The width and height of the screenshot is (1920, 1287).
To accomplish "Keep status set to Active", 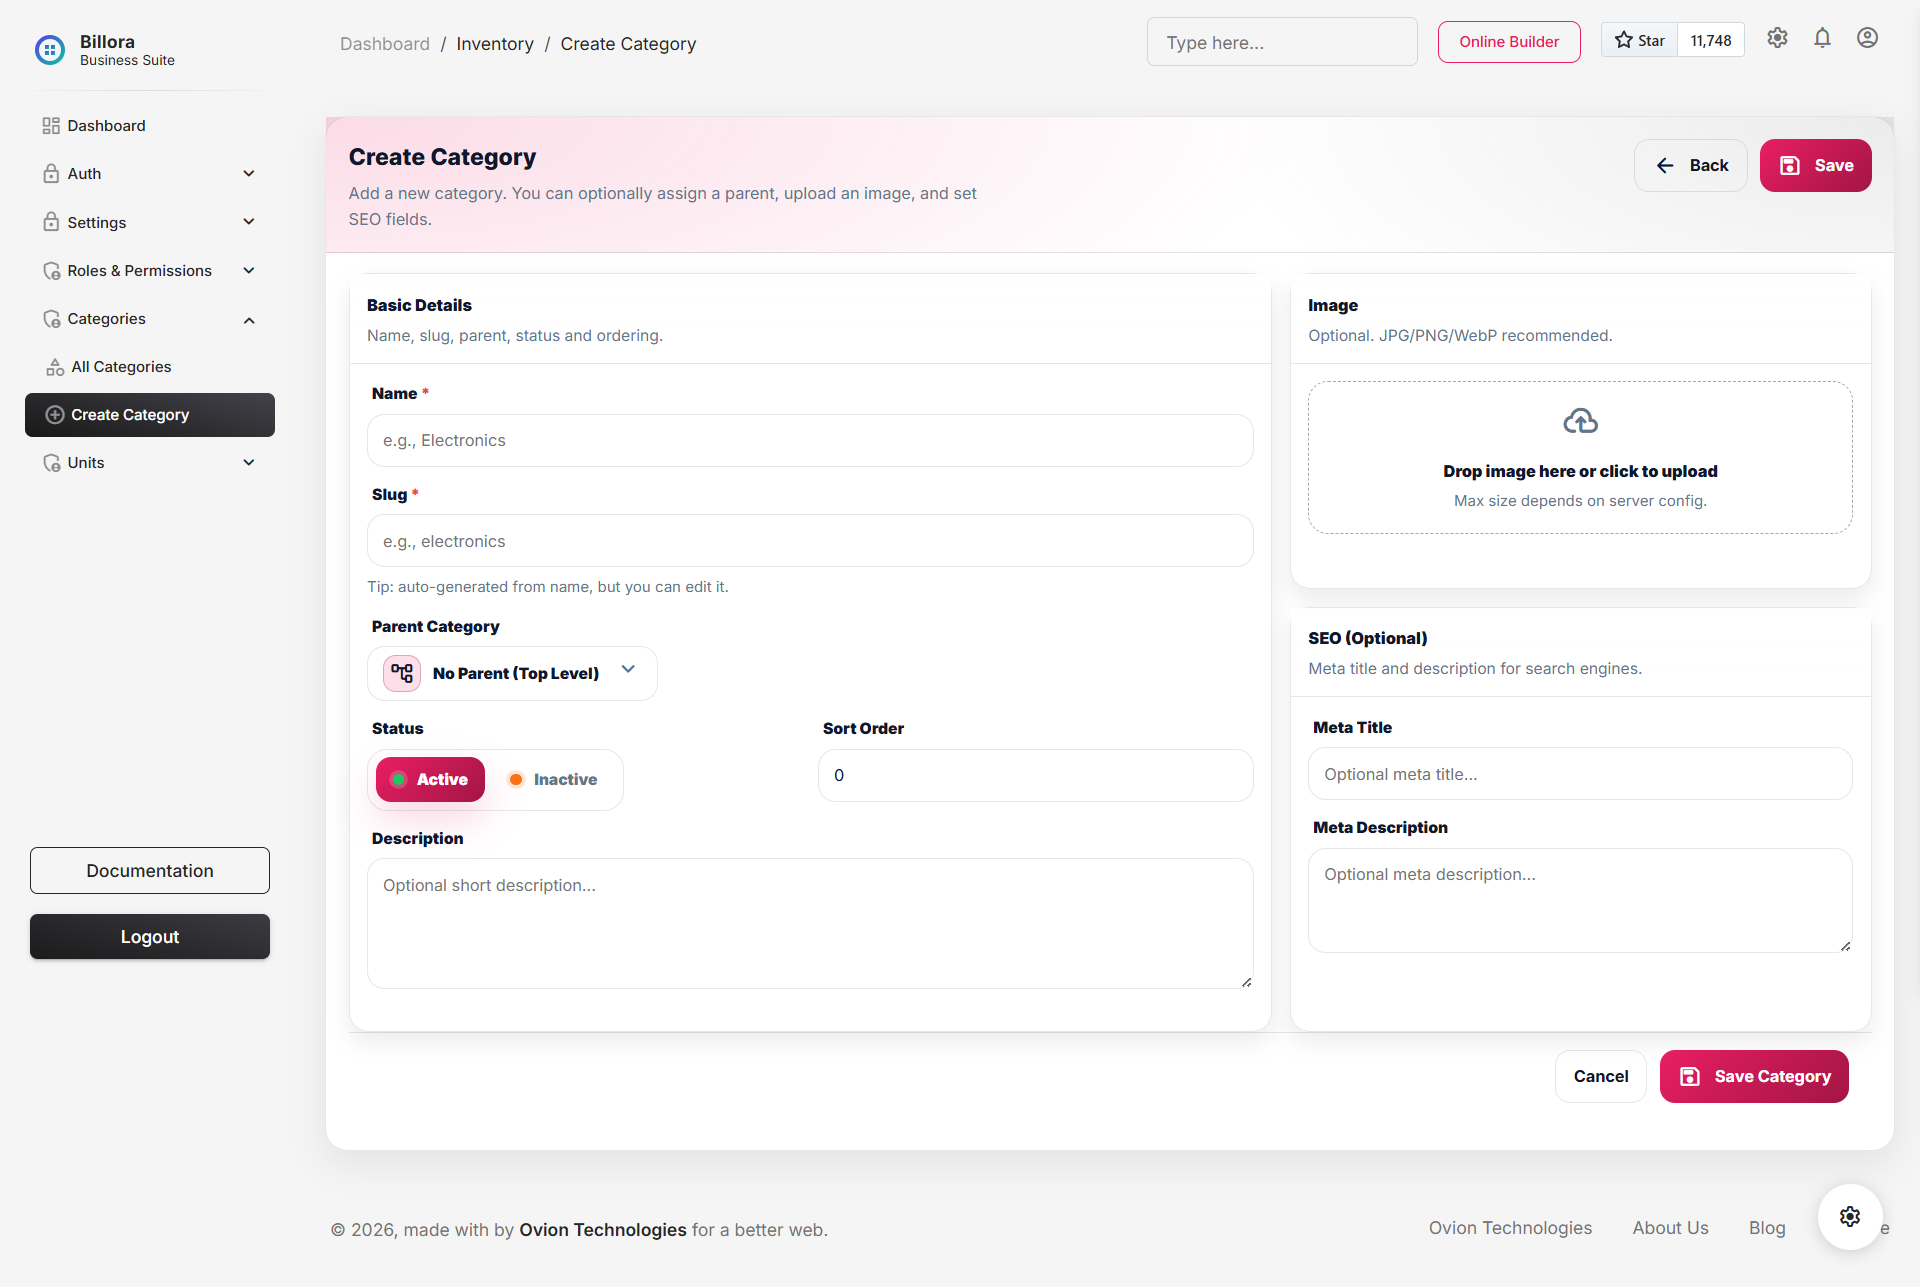I will click(x=429, y=779).
